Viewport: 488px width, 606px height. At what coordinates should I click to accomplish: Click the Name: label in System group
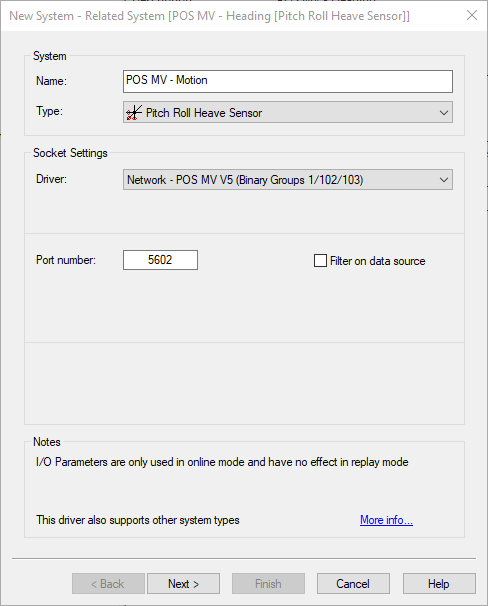coord(51,81)
